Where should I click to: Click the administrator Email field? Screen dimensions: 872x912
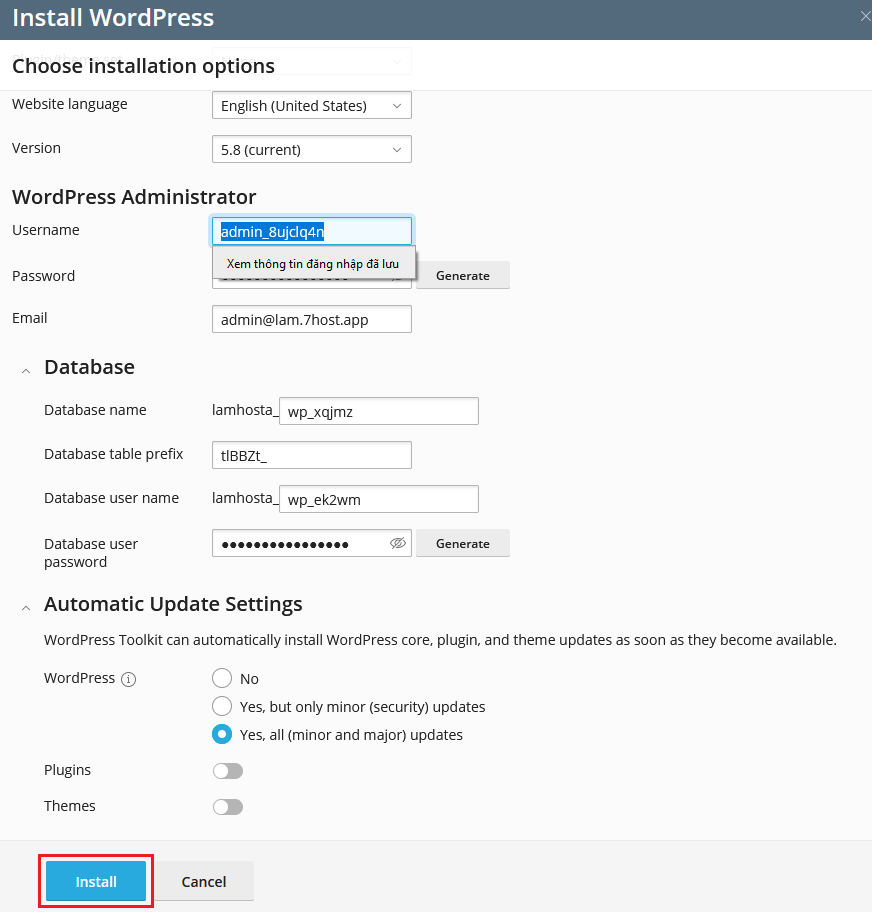312,319
